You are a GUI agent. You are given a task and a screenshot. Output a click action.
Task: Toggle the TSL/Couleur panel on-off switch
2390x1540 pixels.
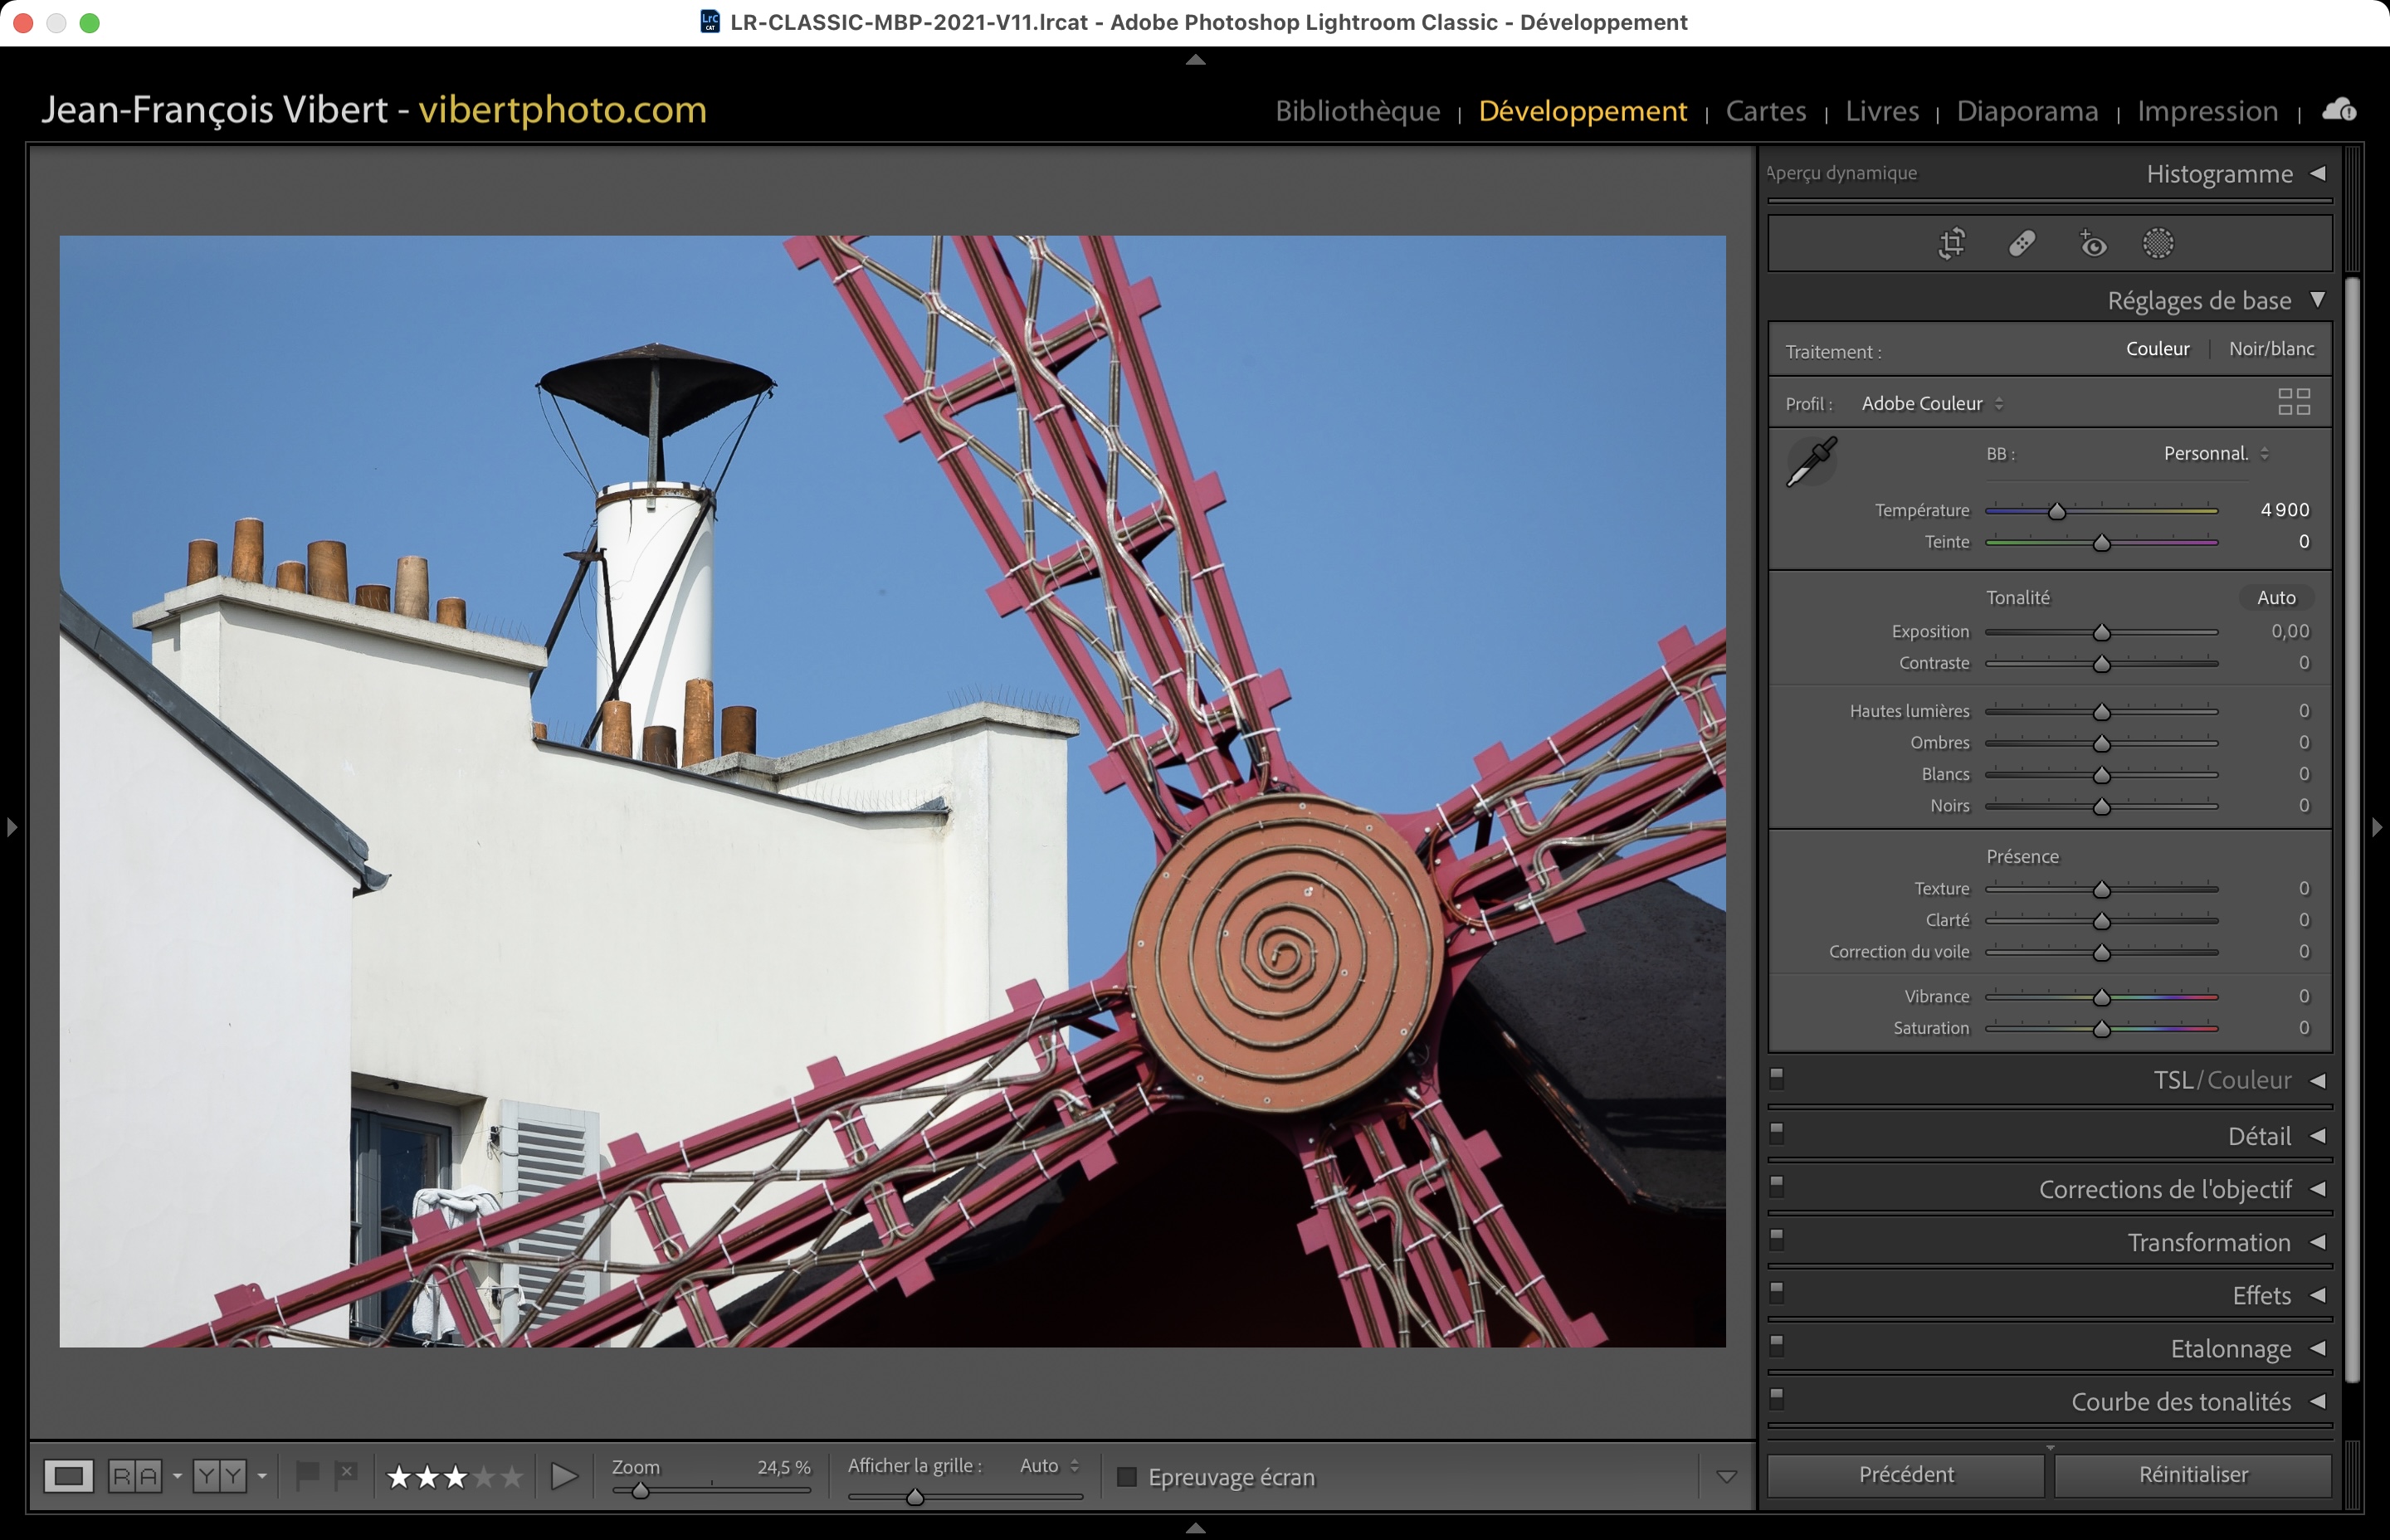click(x=1777, y=1078)
